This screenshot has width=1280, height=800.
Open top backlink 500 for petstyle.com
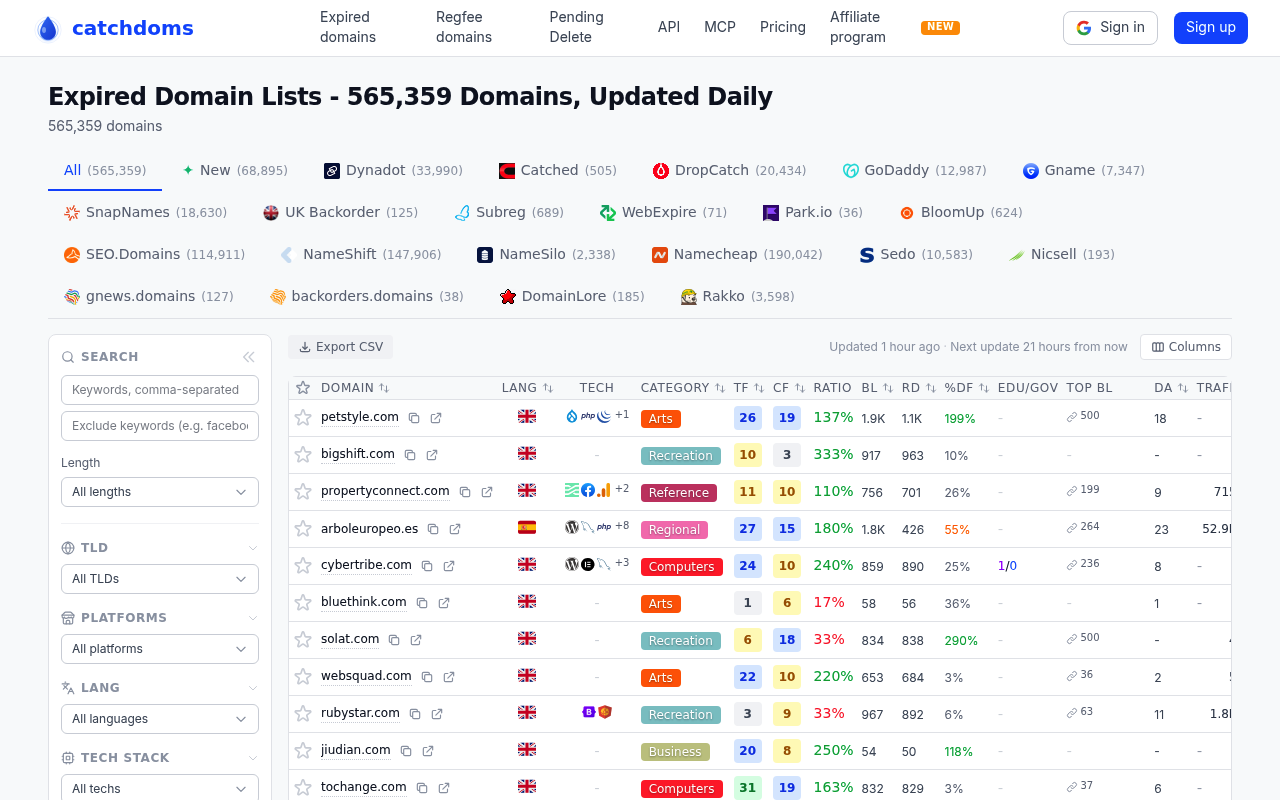[x=1083, y=416]
